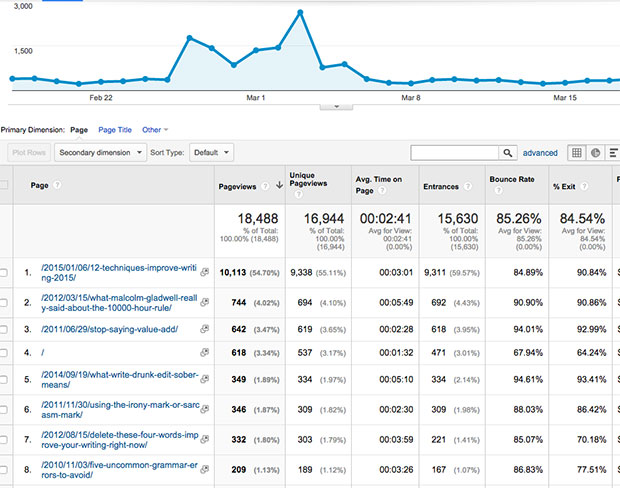
Task: Switch to data table grid view icon
Action: (577, 153)
